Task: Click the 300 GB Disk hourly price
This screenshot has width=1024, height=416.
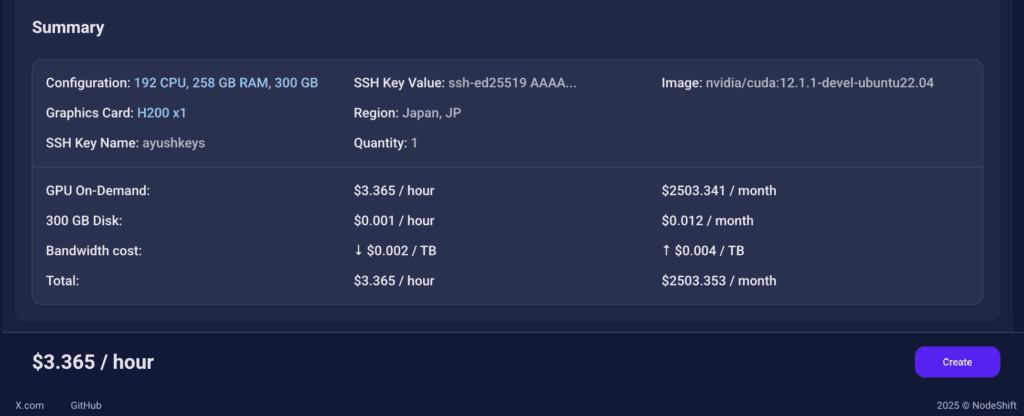Action: 393,220
